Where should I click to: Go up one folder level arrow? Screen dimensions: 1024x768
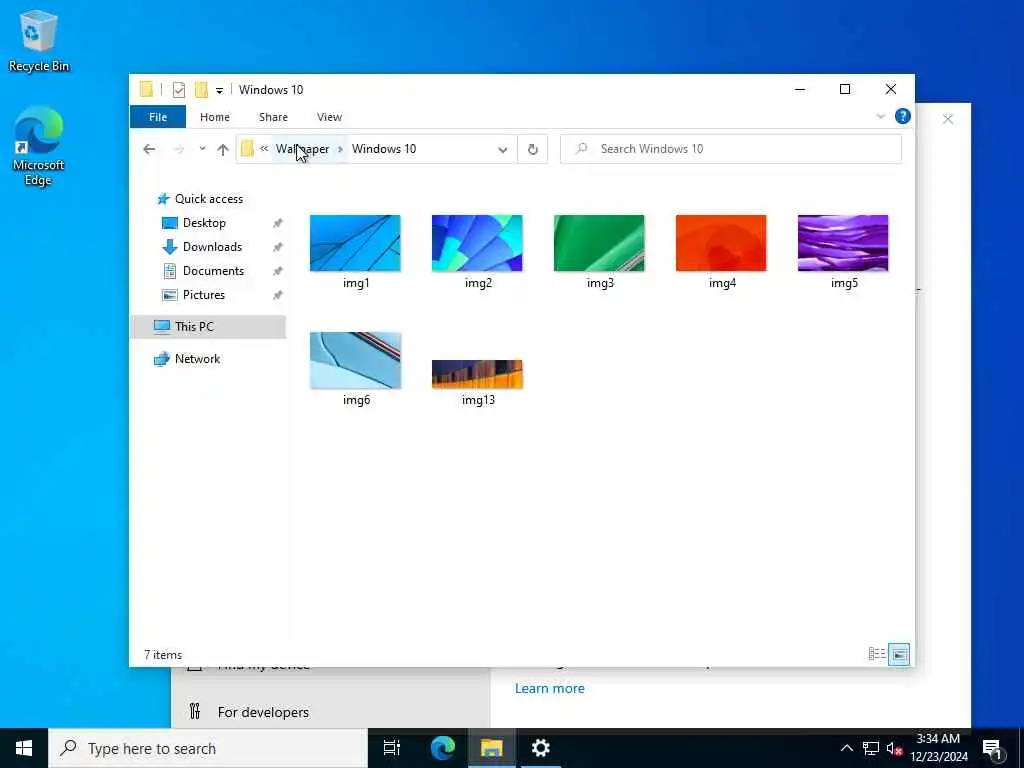point(223,149)
